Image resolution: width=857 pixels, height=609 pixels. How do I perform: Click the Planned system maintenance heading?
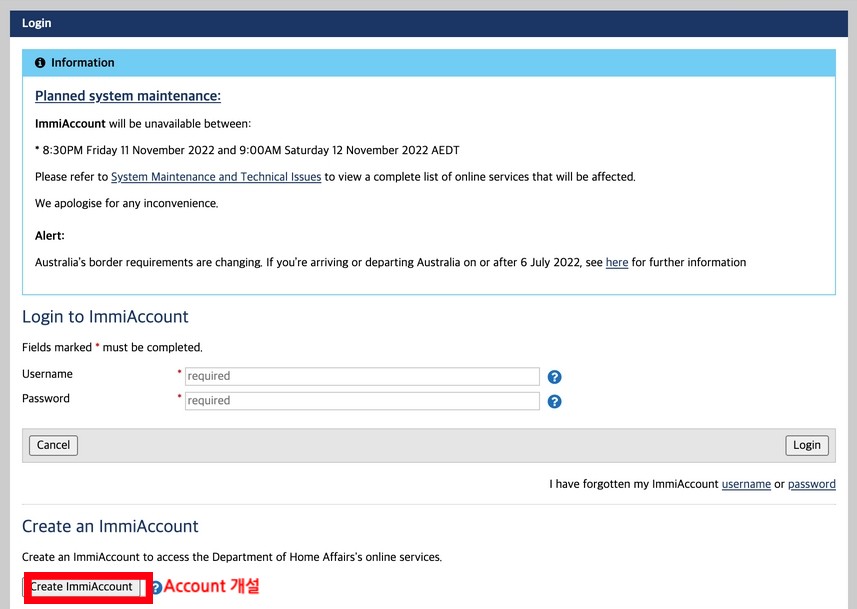coord(128,96)
